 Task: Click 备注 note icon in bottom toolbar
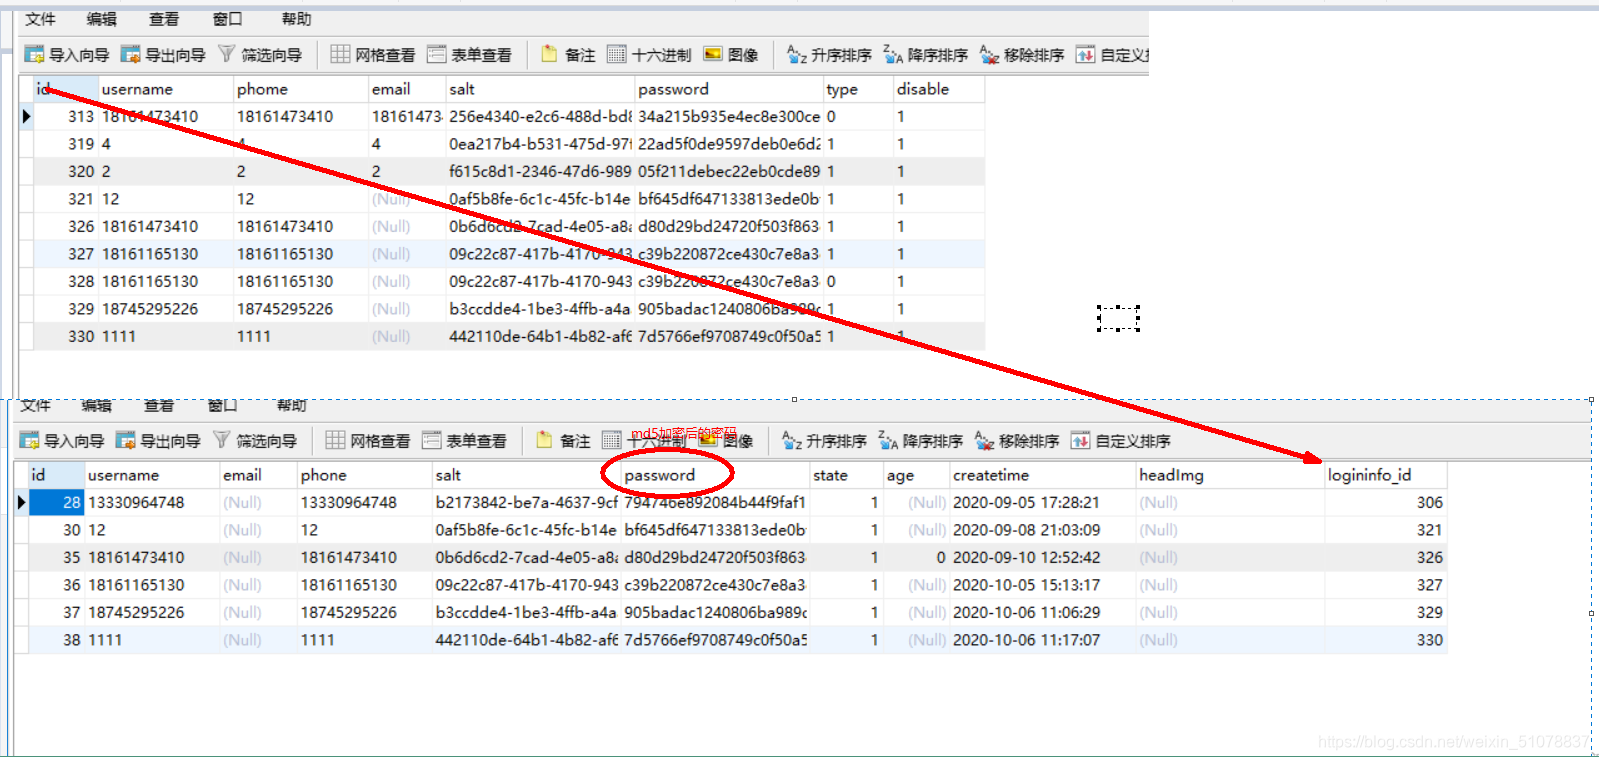tap(544, 440)
